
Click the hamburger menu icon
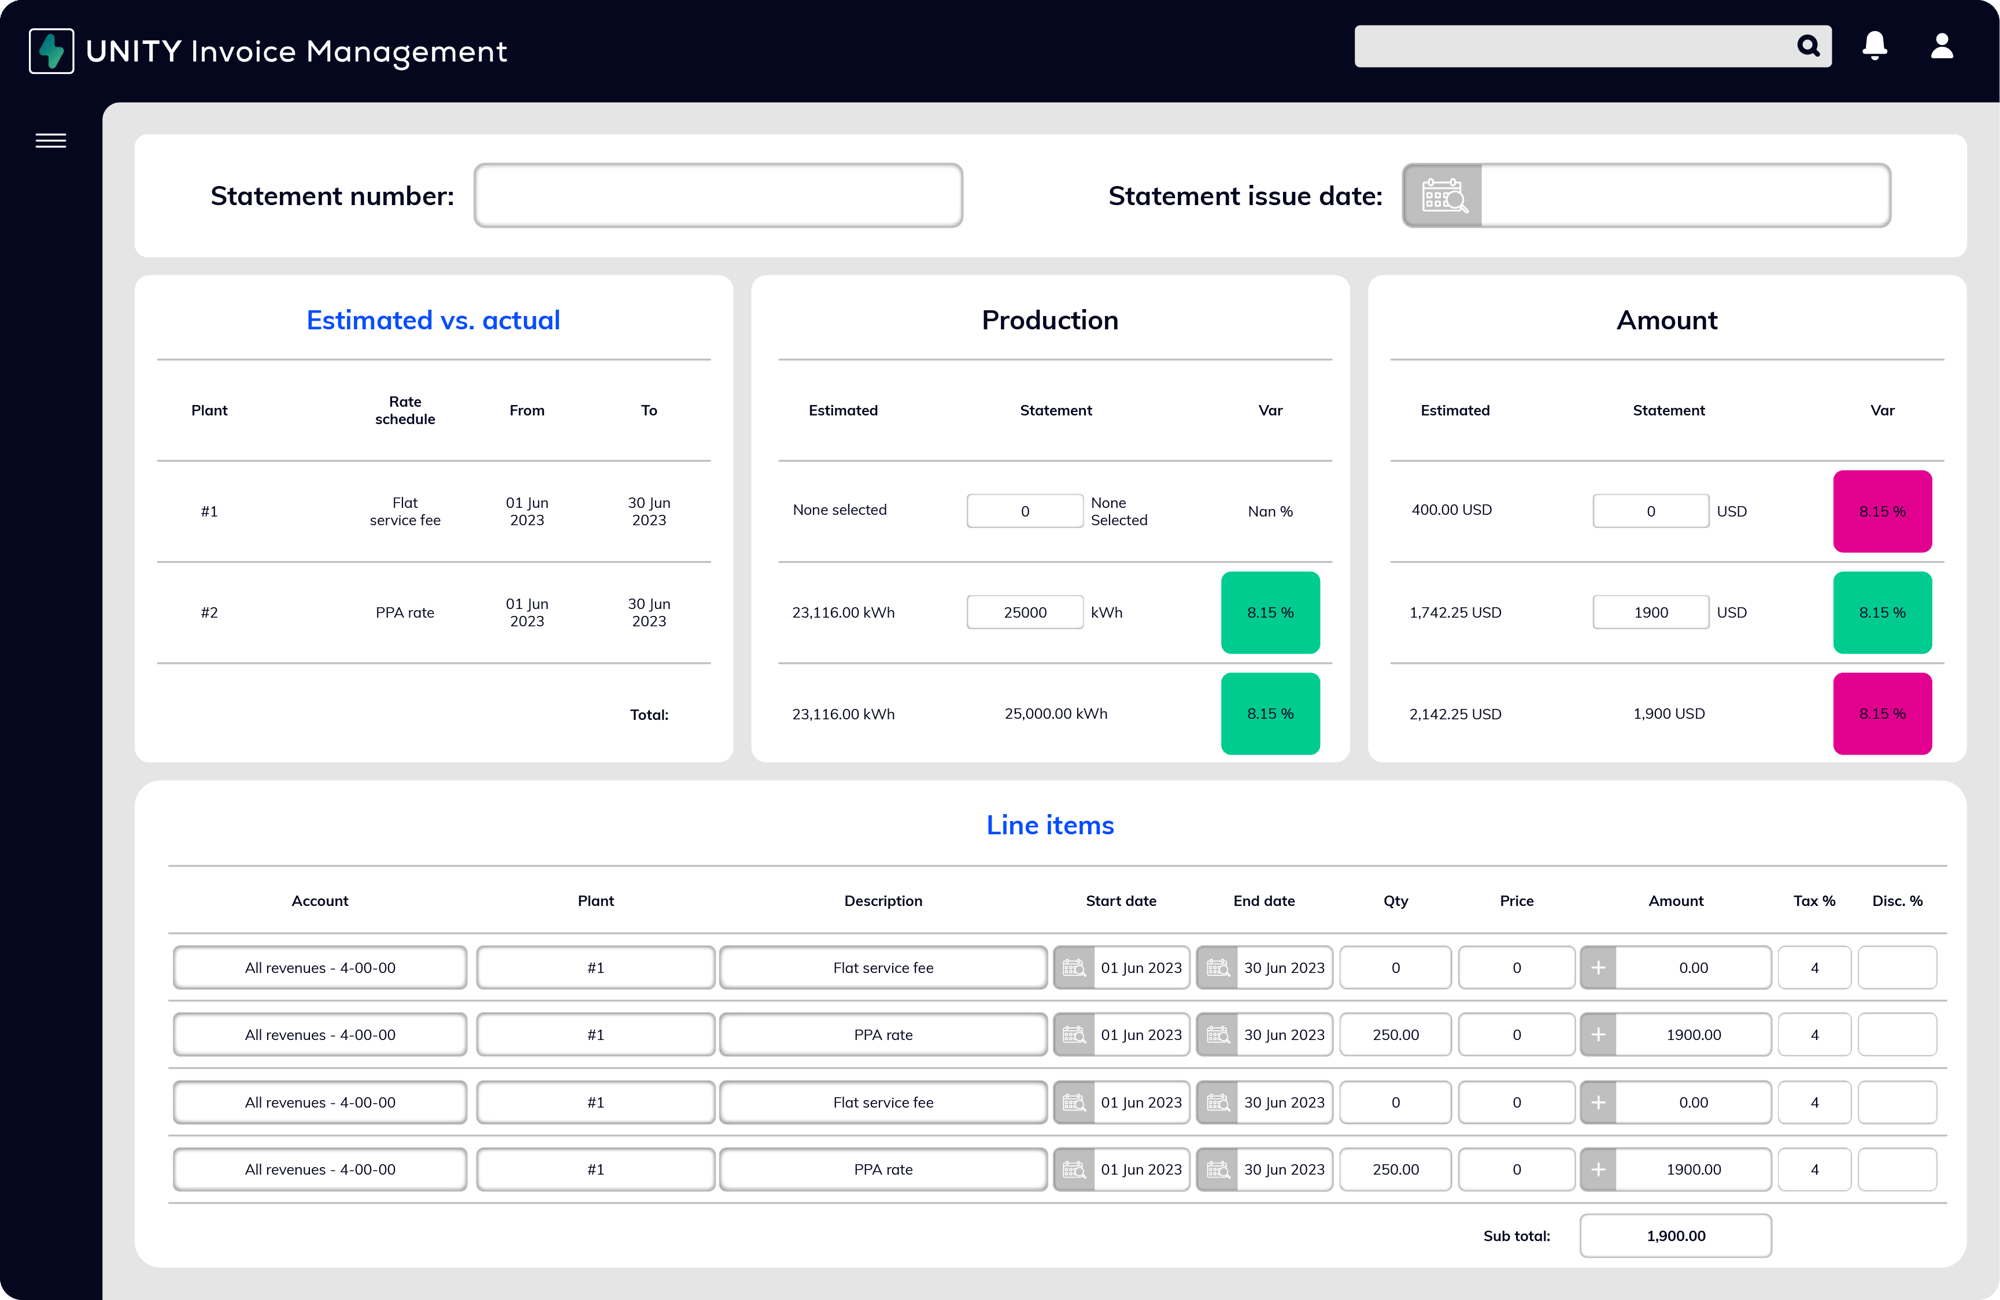point(51,140)
